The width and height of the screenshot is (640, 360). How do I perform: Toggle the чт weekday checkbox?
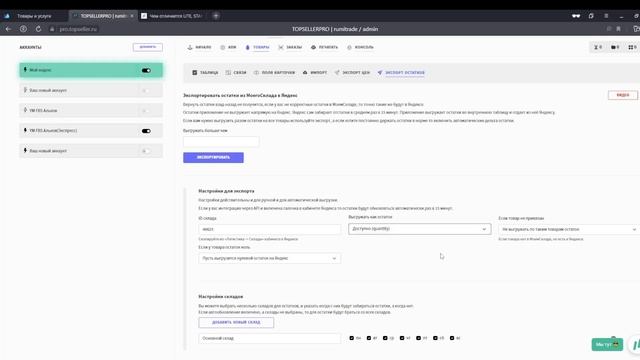[402, 338]
